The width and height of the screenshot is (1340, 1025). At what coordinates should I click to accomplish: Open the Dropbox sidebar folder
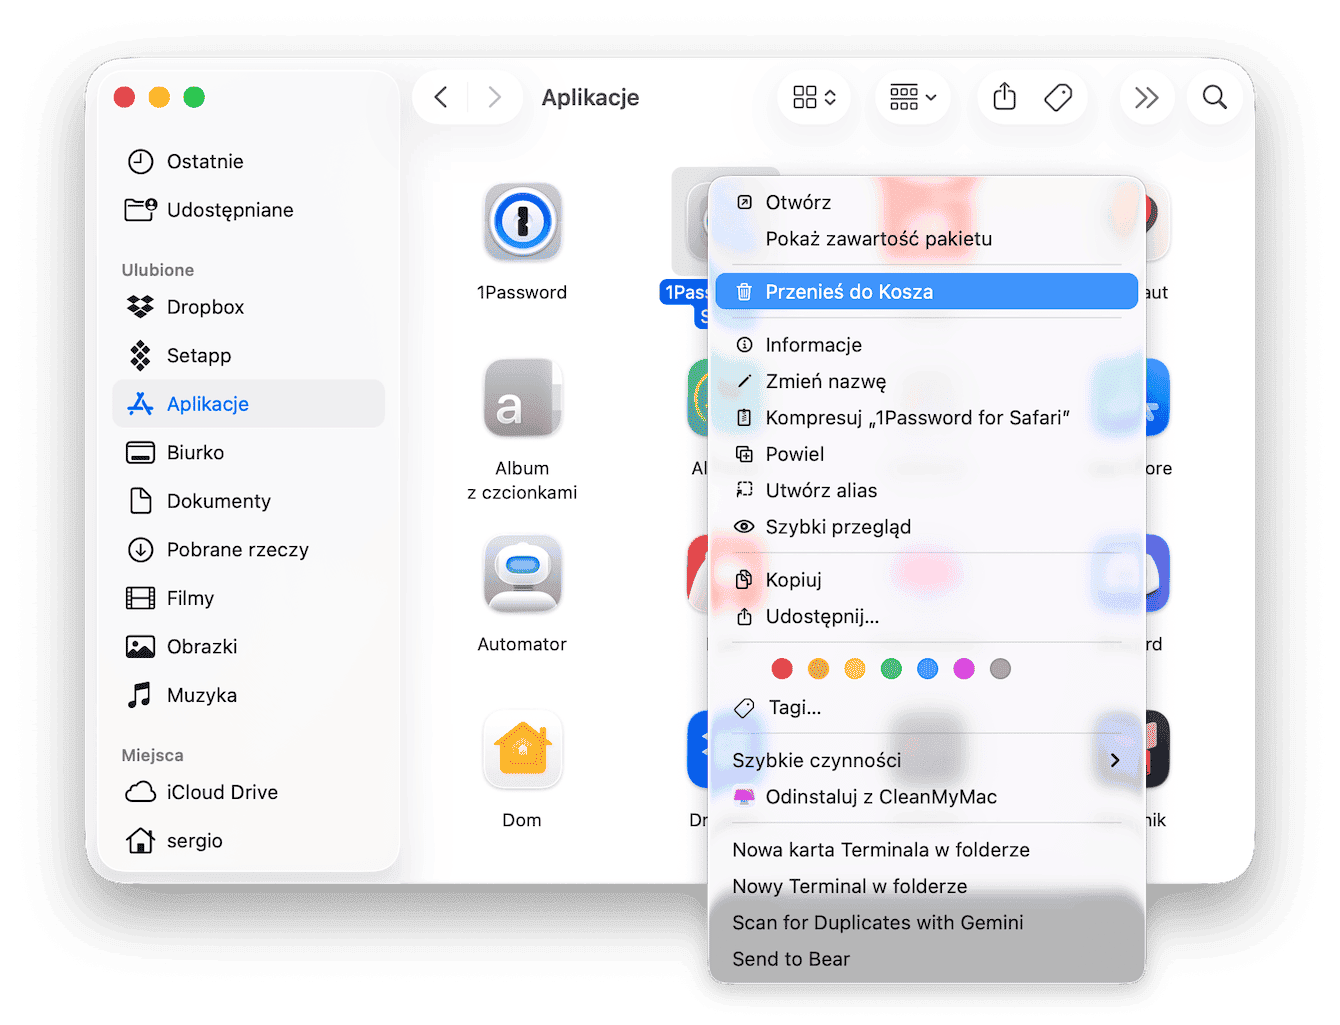point(248,307)
